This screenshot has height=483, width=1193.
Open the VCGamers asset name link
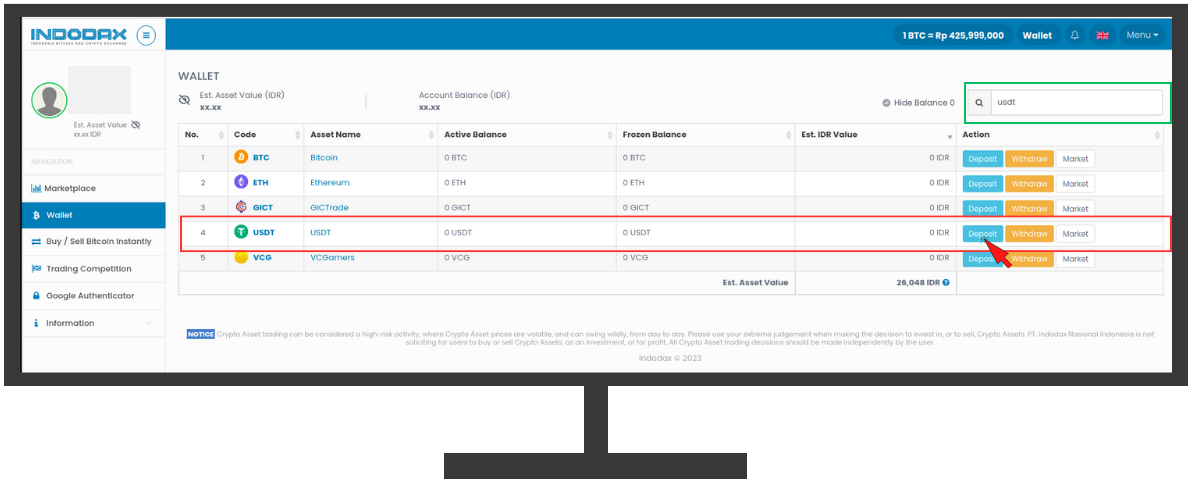point(332,257)
